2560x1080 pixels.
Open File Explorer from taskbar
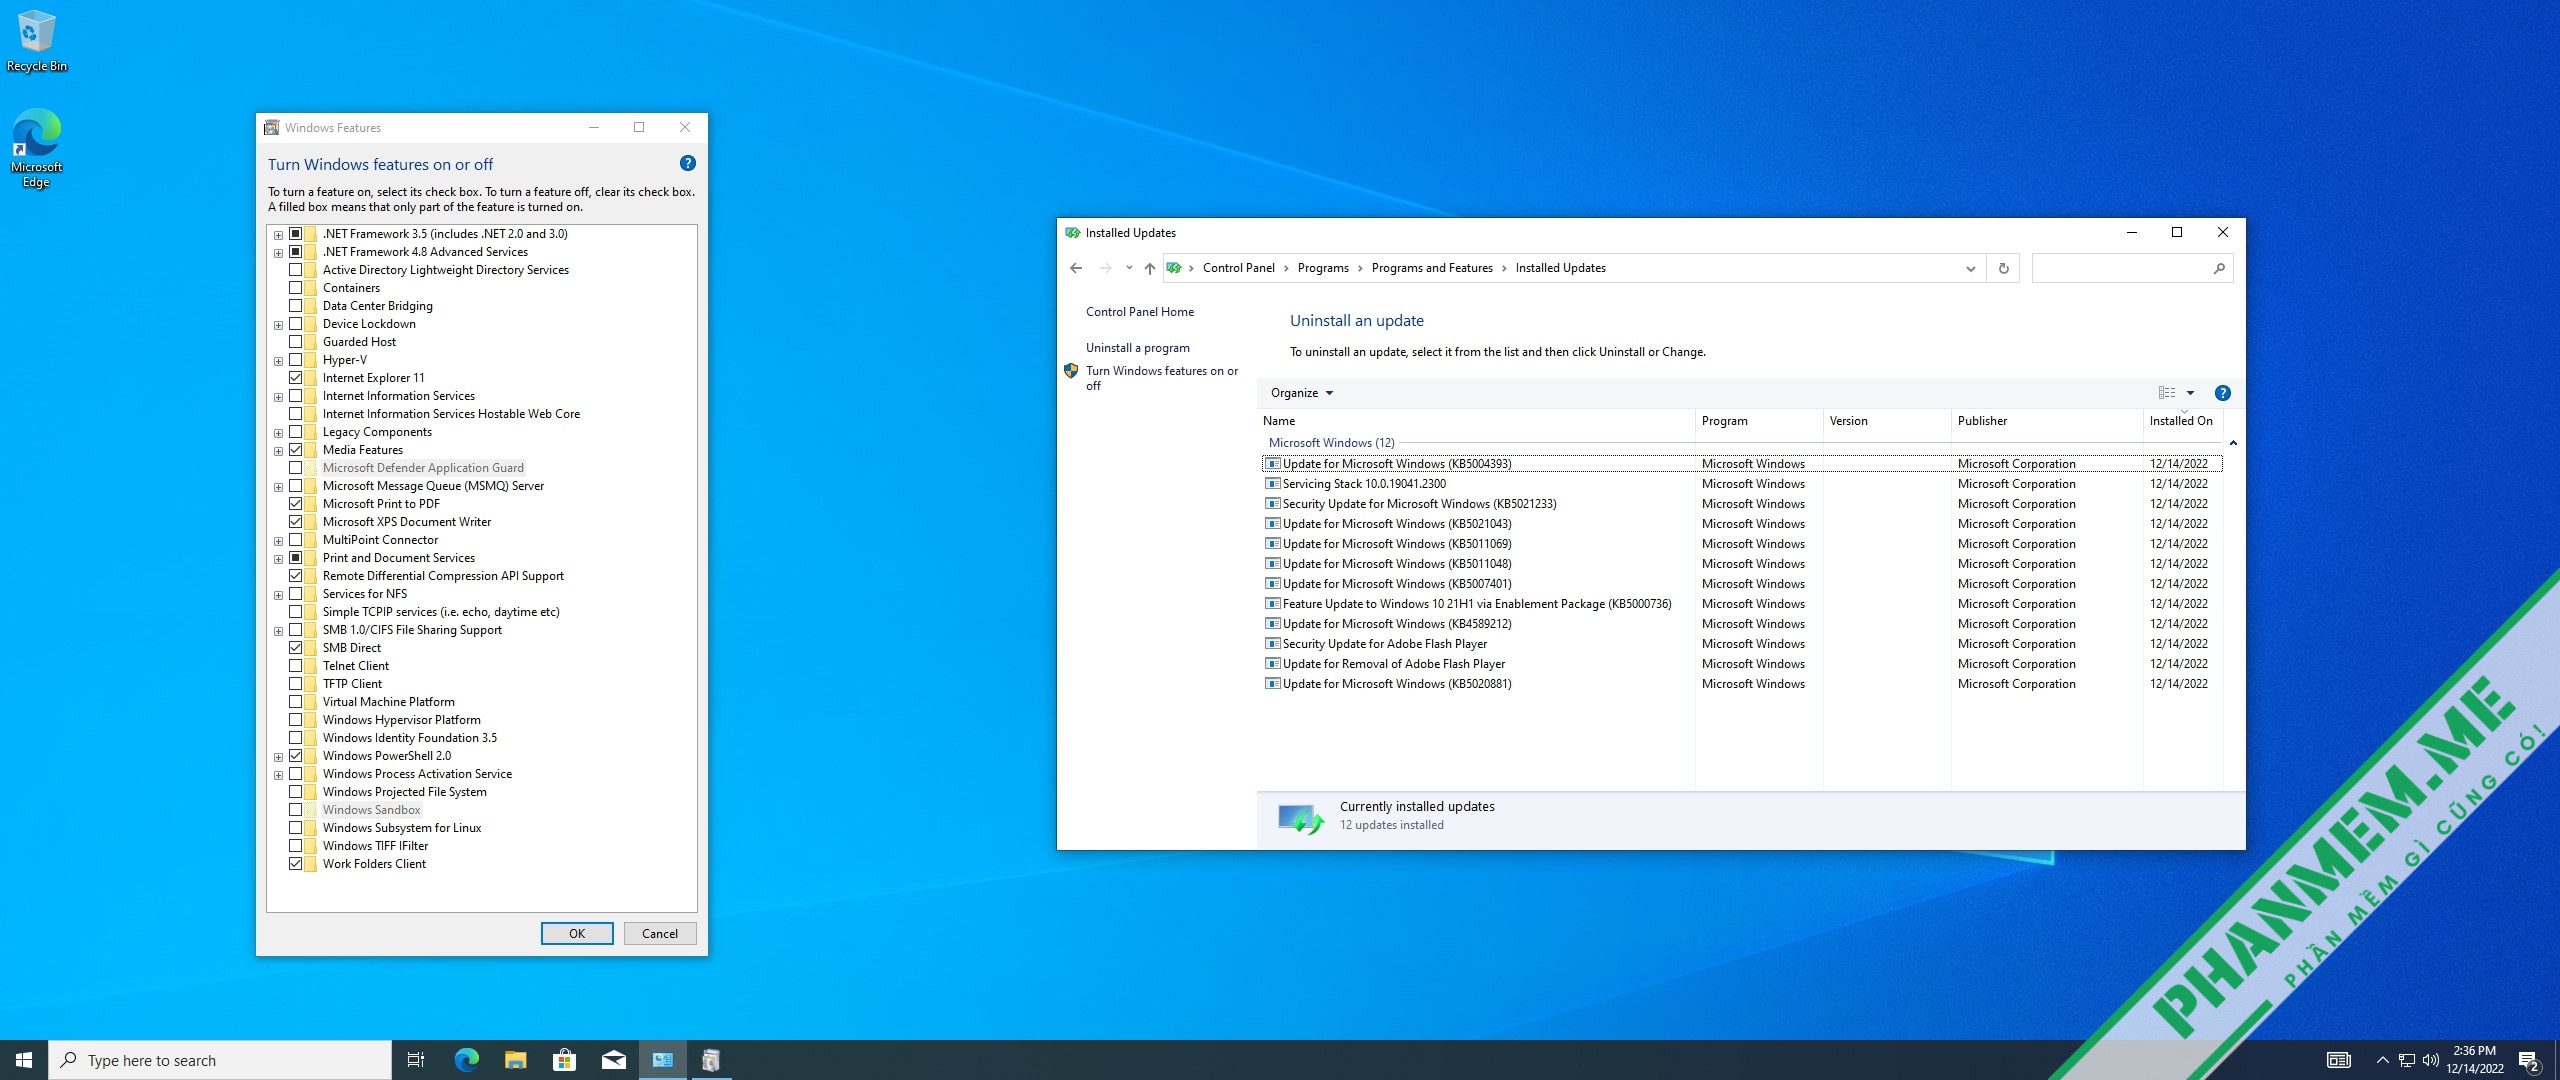click(x=515, y=1060)
